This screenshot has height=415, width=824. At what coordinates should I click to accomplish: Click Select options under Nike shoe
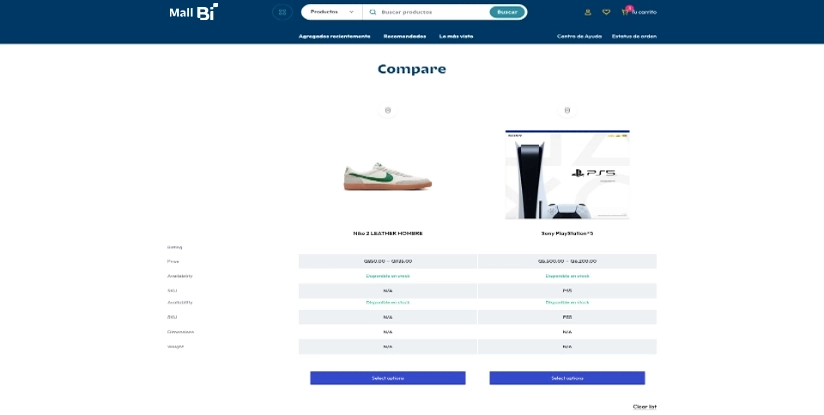[388, 378]
